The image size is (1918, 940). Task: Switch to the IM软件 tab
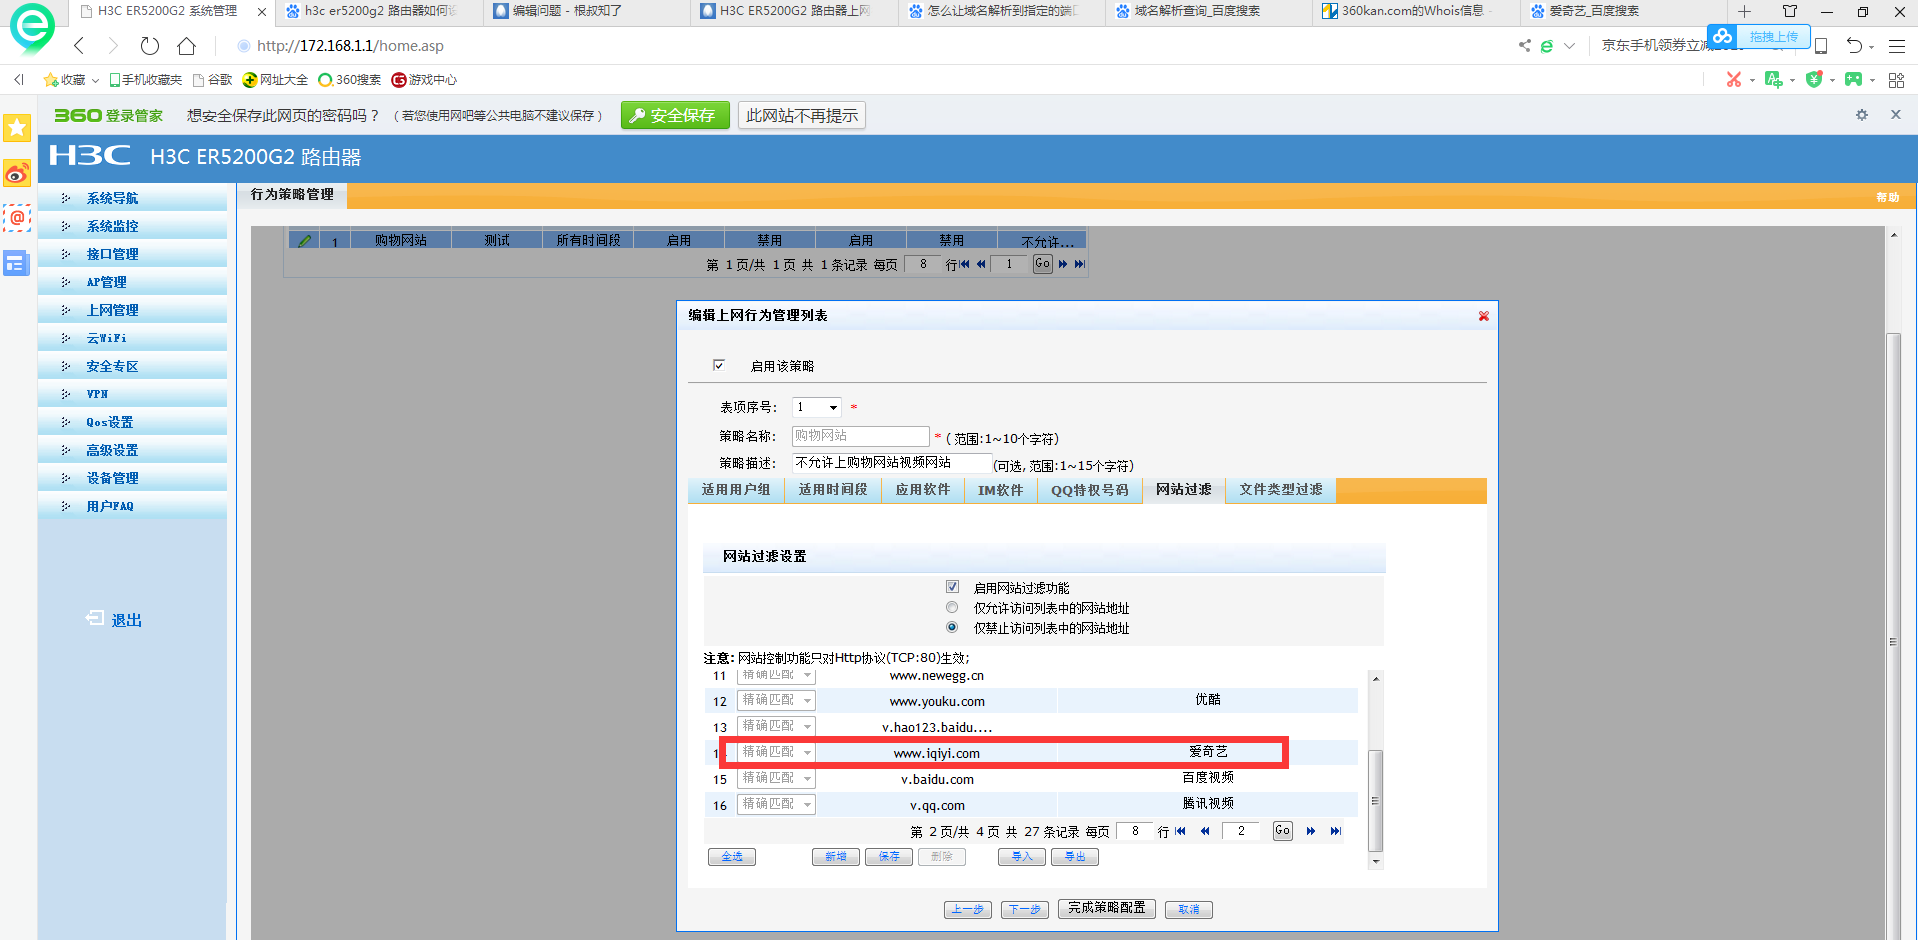point(1000,490)
